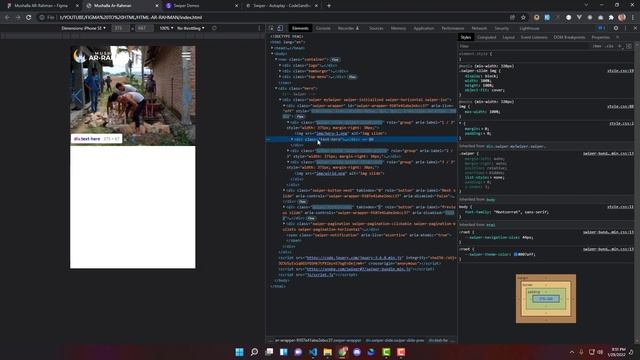Viewport: 640px width, 360px height.
Task: Toggle the device toolbar icon
Action: [280, 28]
